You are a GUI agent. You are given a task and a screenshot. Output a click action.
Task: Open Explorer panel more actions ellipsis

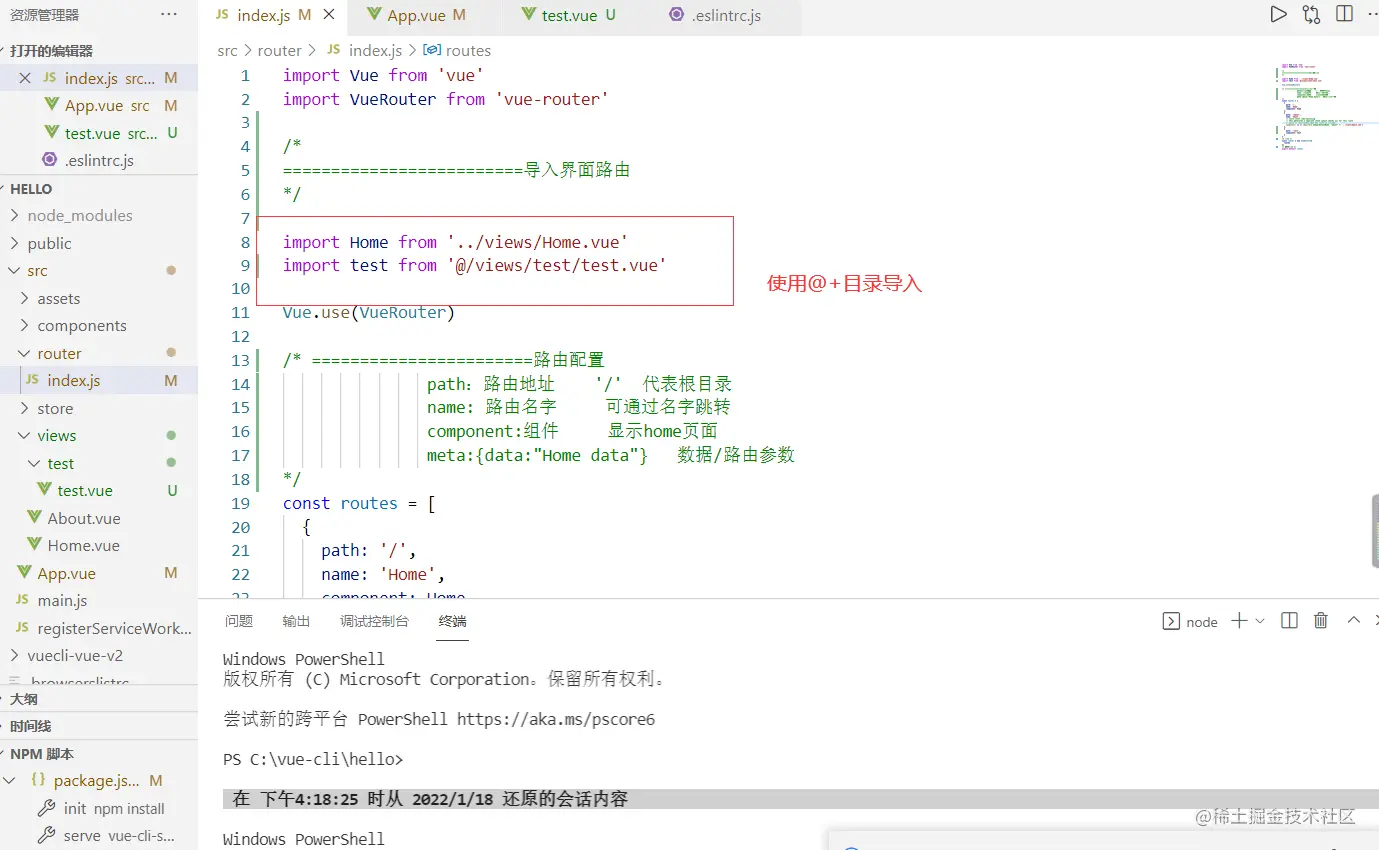point(169,14)
